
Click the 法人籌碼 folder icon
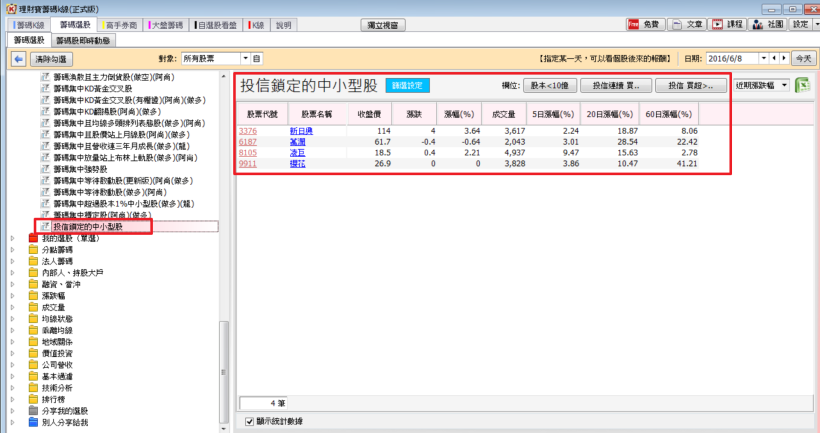pyautogui.click(x=33, y=261)
